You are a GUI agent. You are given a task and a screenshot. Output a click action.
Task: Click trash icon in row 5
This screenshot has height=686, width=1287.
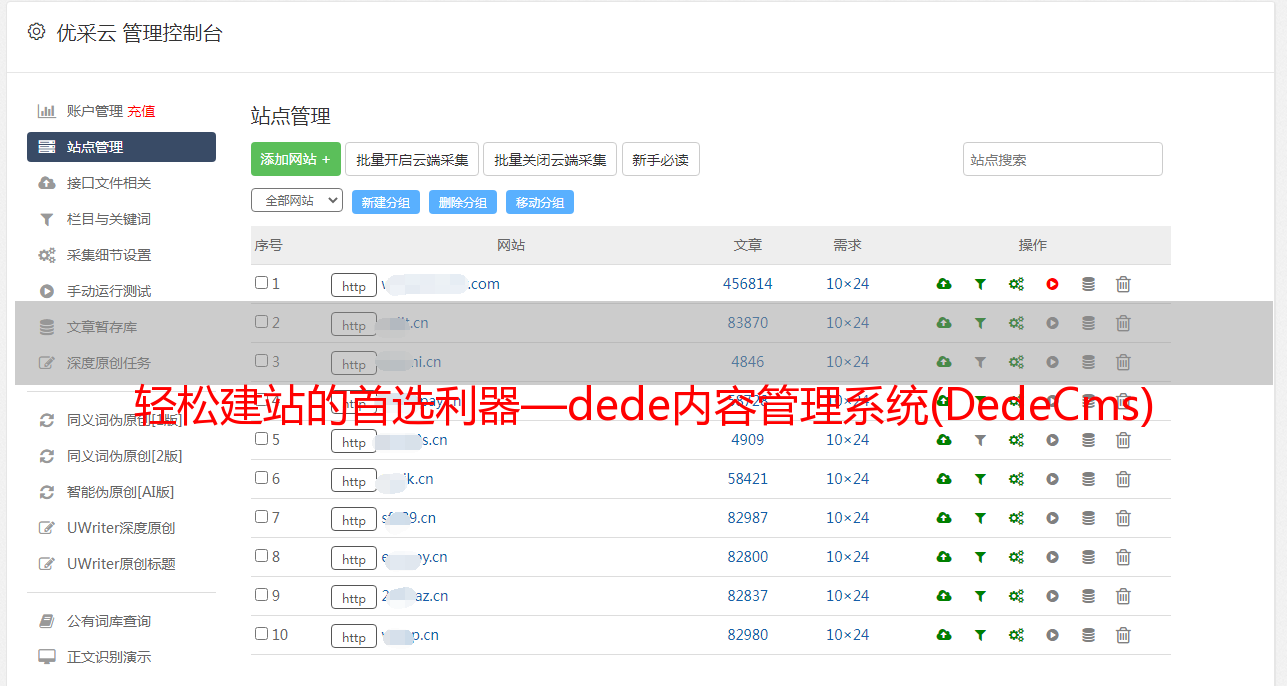point(1123,440)
